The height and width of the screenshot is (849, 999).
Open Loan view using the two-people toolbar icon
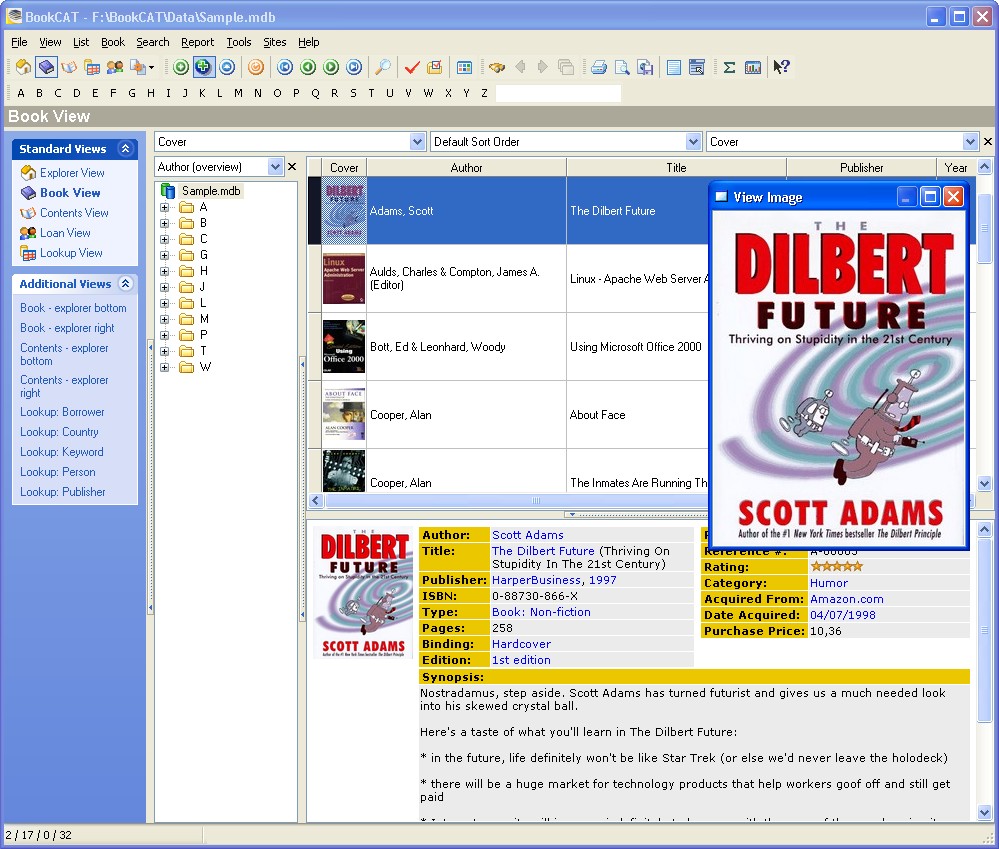115,67
